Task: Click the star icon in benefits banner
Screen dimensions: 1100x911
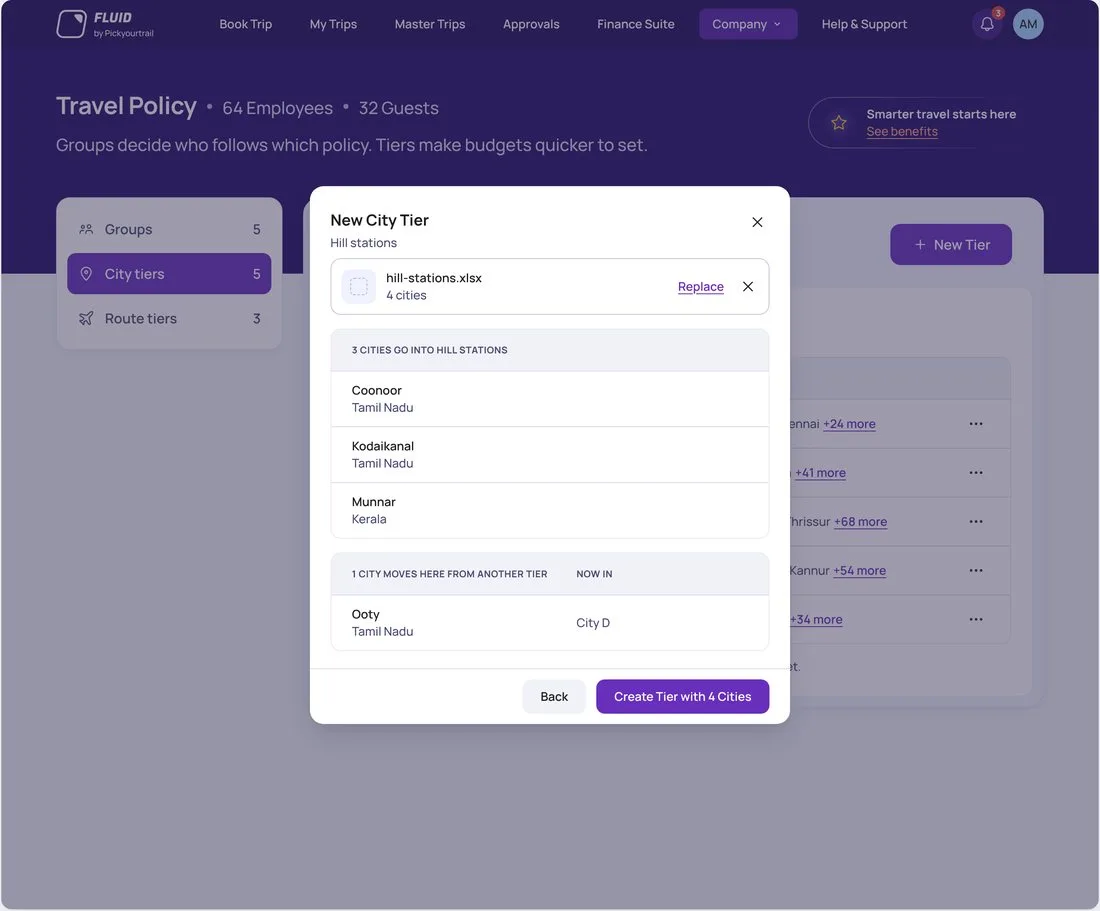Action: (838, 123)
